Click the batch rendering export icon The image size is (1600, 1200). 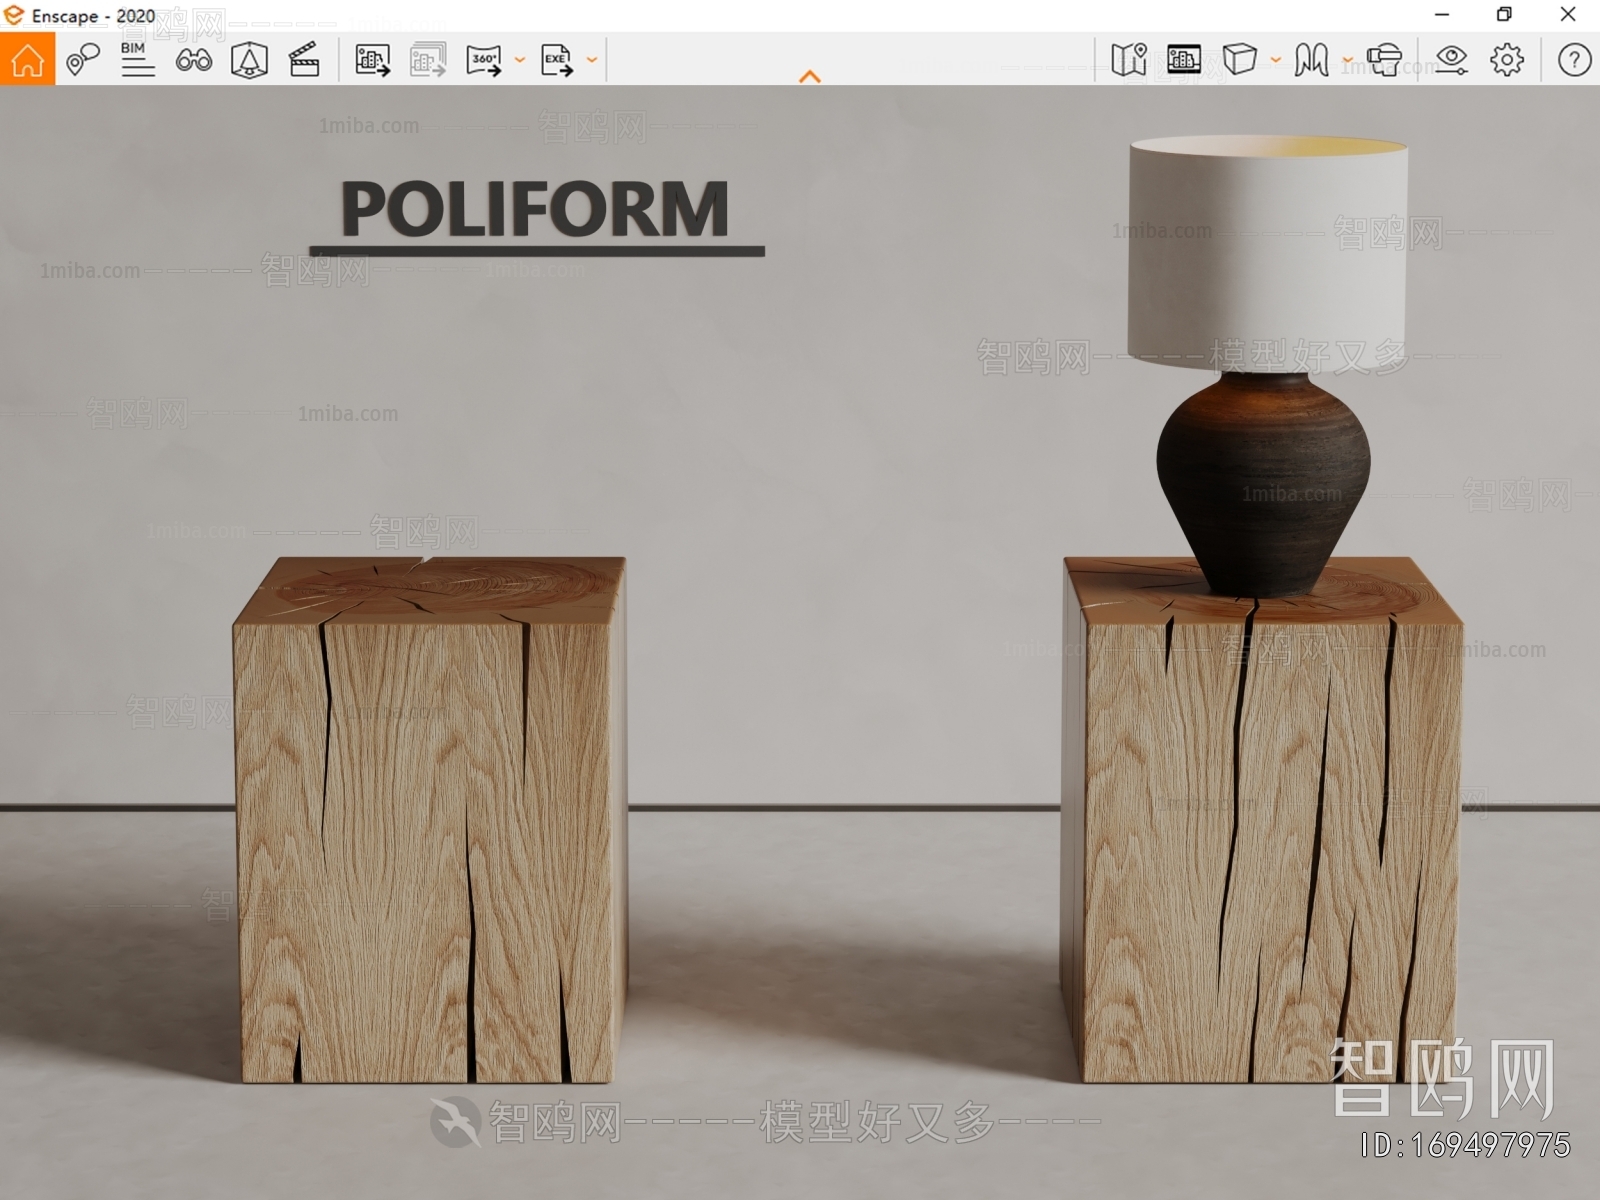click(x=428, y=60)
